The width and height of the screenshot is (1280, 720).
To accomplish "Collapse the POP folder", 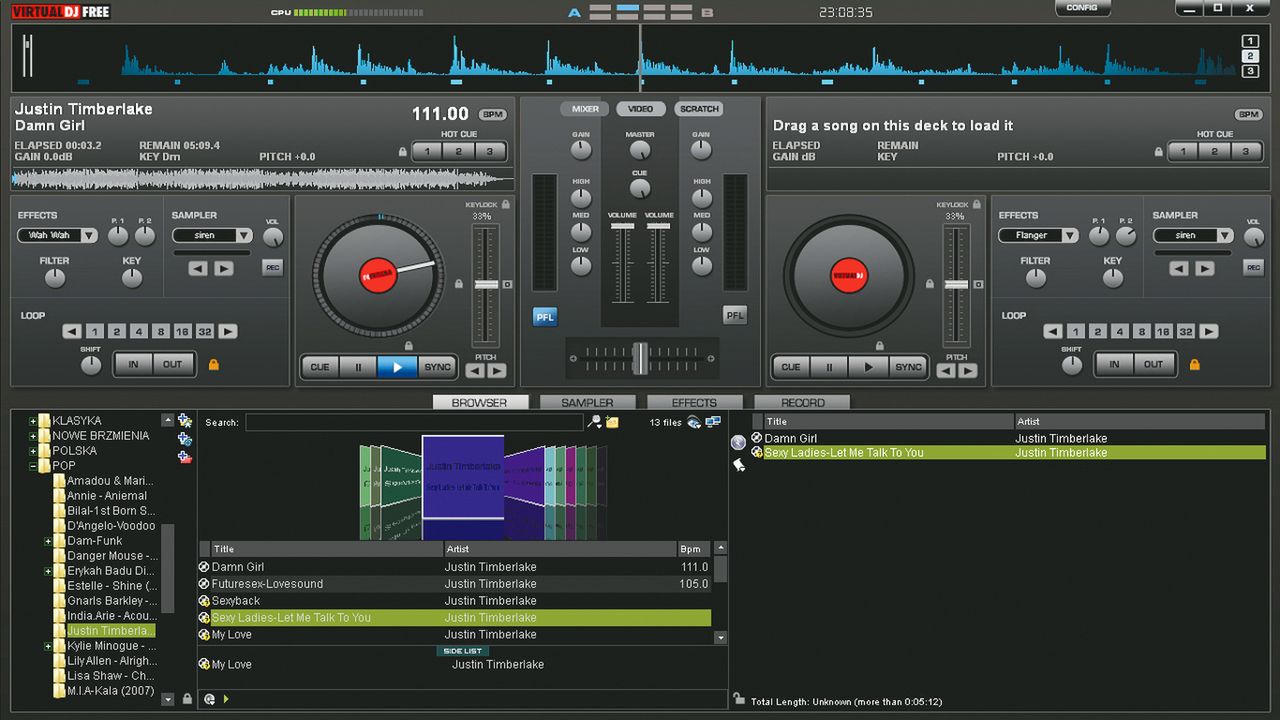I will (x=33, y=466).
